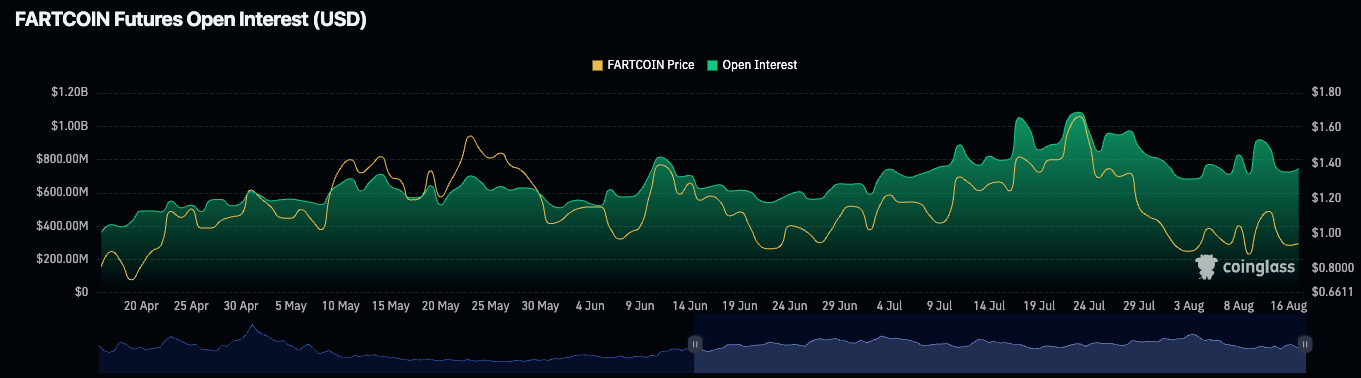Viewport: 1361px width, 378px height.
Task: Click the $0 left axis label
Action: coord(81,292)
